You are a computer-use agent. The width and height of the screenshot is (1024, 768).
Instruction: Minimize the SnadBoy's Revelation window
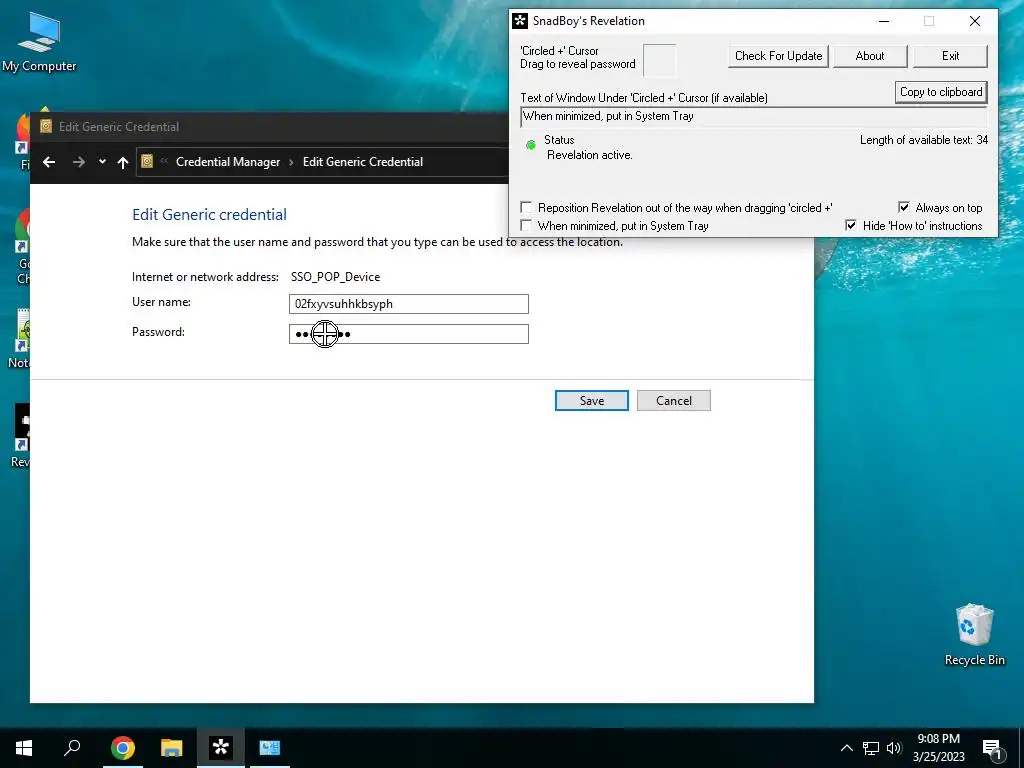(x=884, y=21)
